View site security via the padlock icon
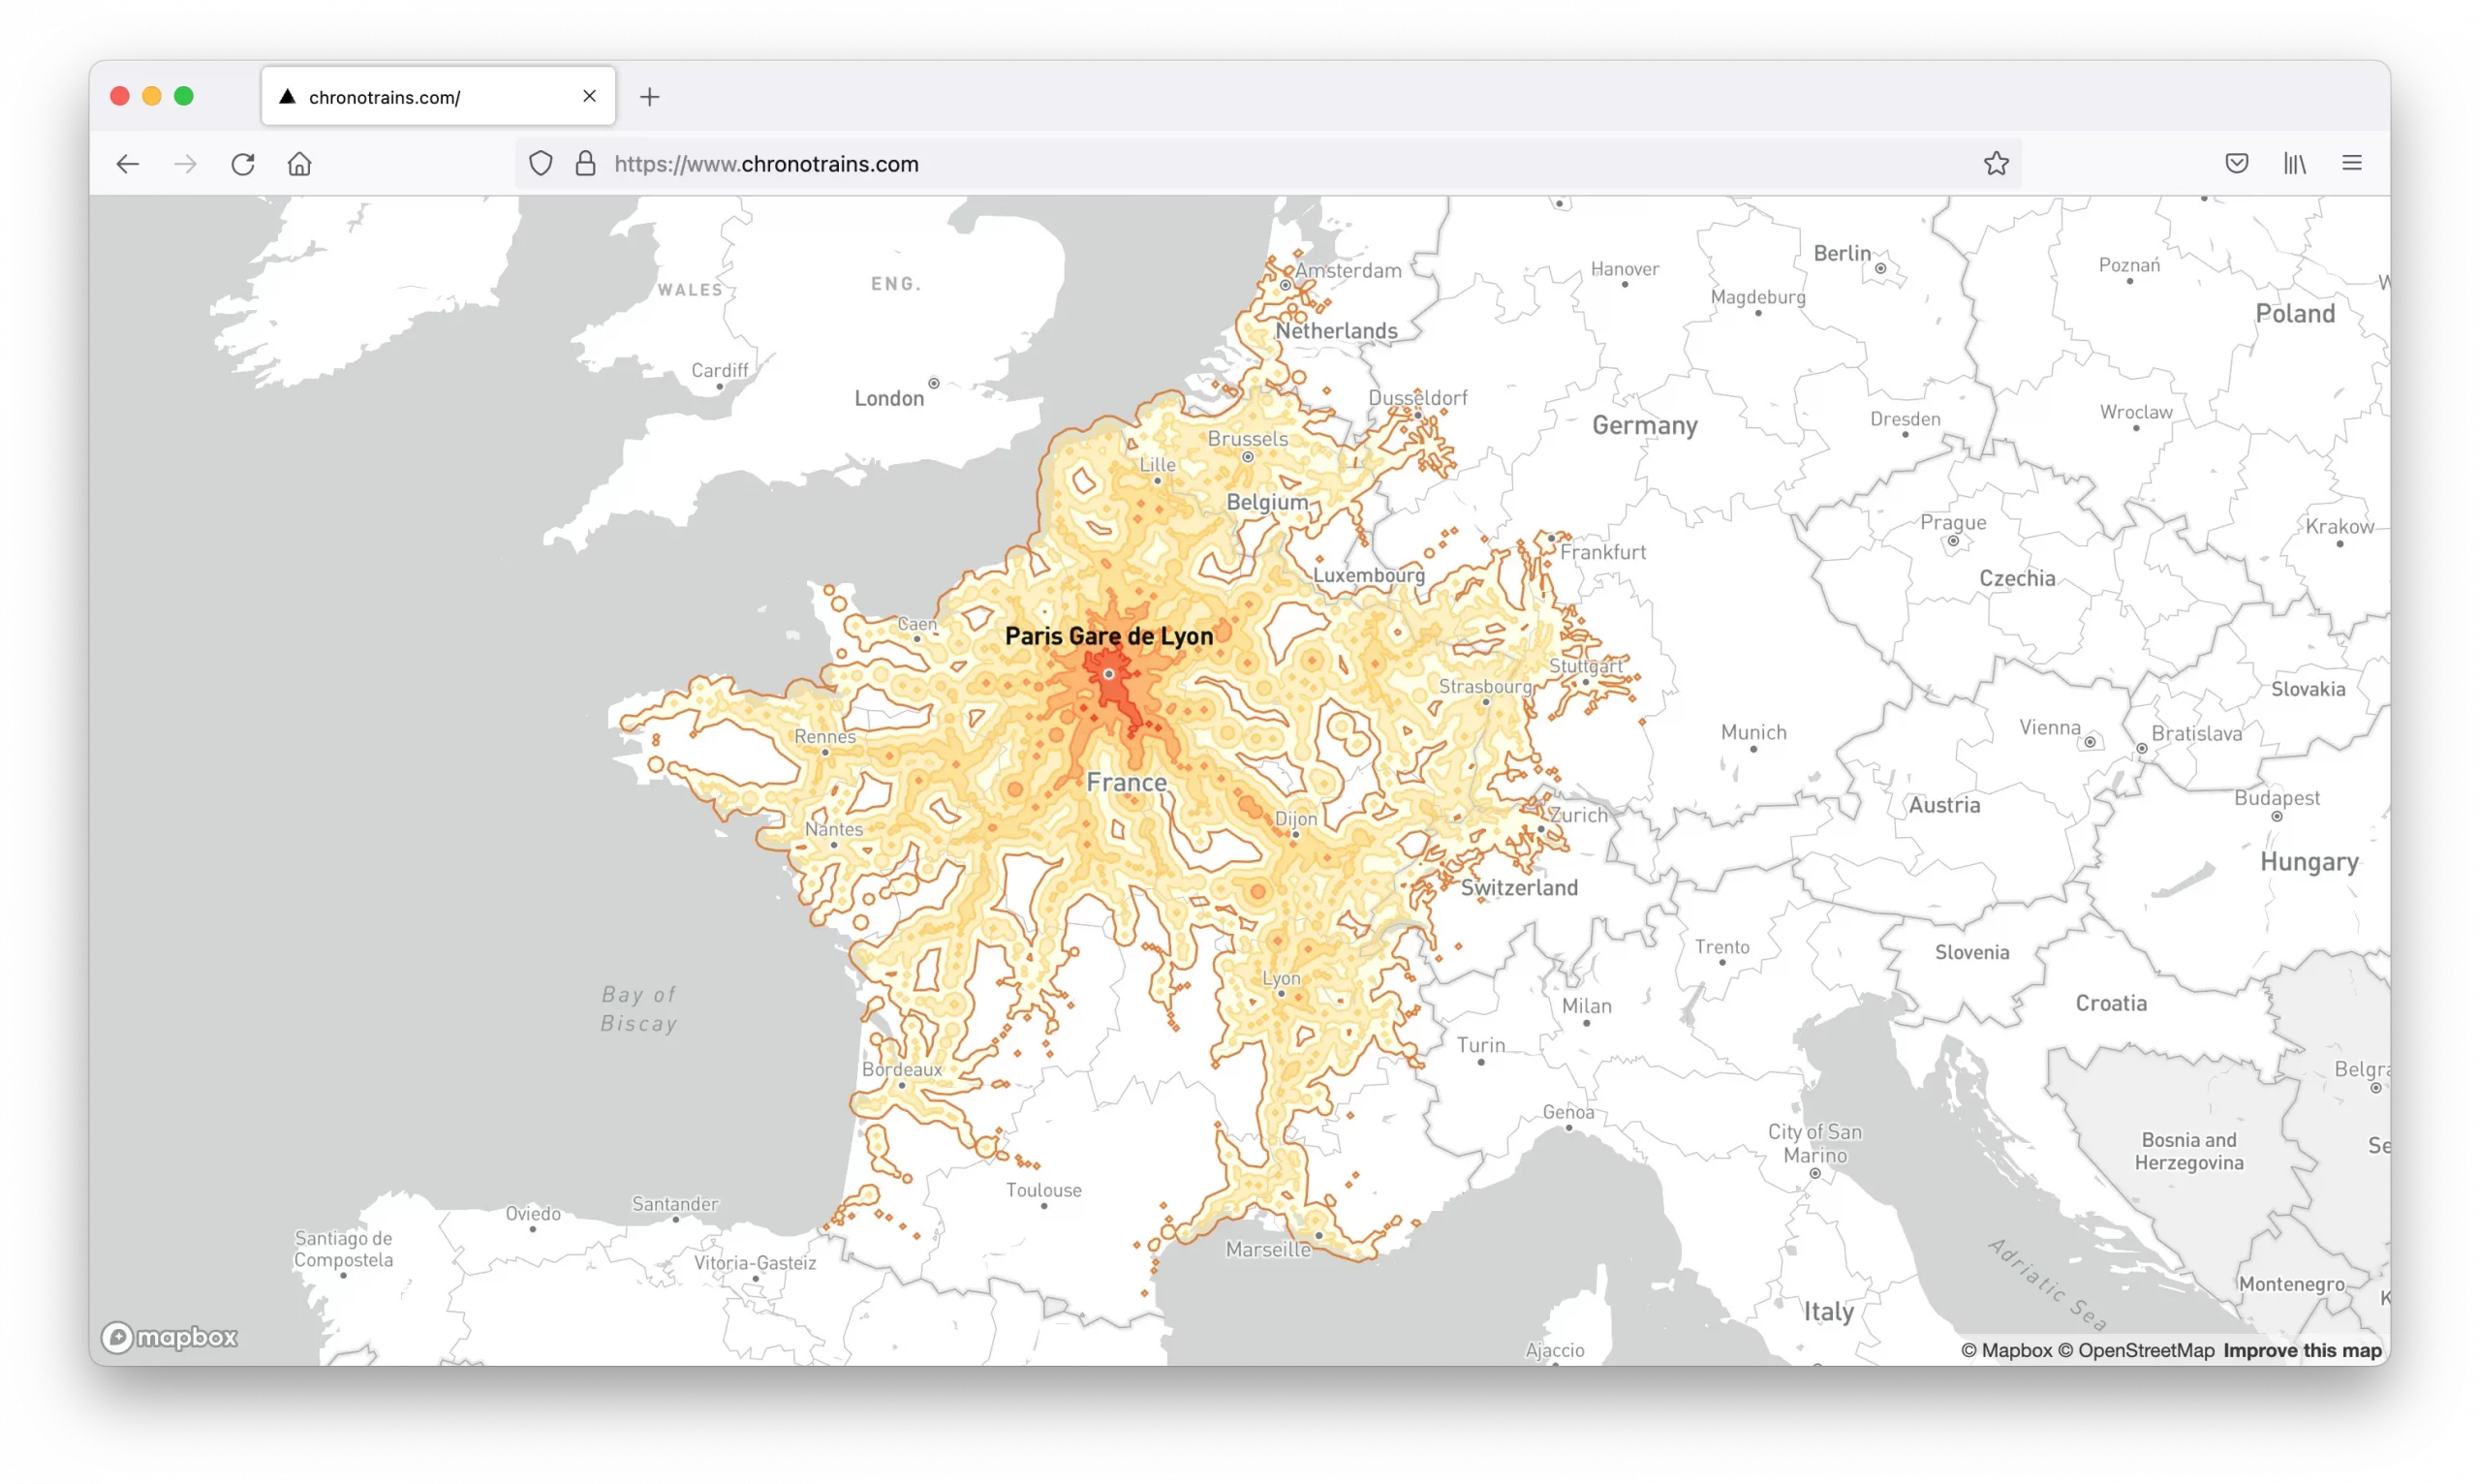Image resolution: width=2480 pixels, height=1484 pixels. 586,163
